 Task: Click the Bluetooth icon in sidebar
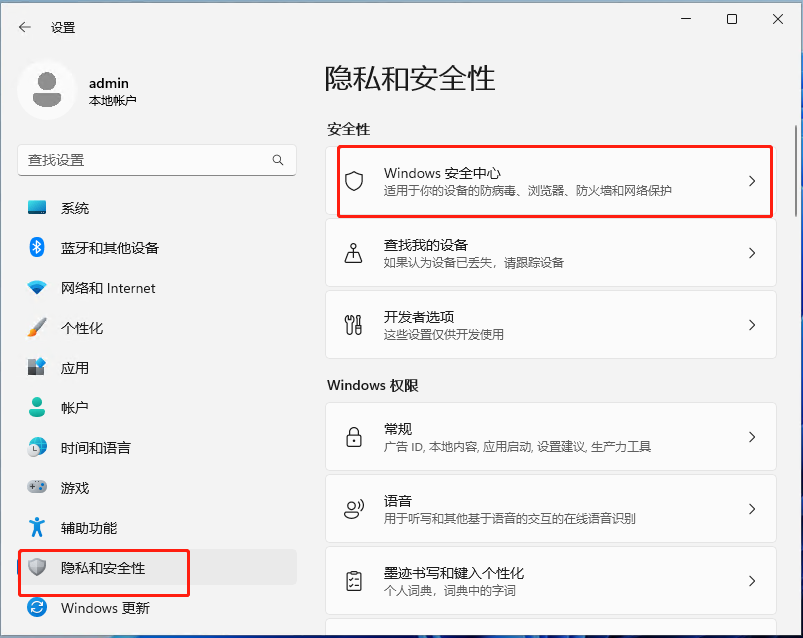tap(37, 247)
